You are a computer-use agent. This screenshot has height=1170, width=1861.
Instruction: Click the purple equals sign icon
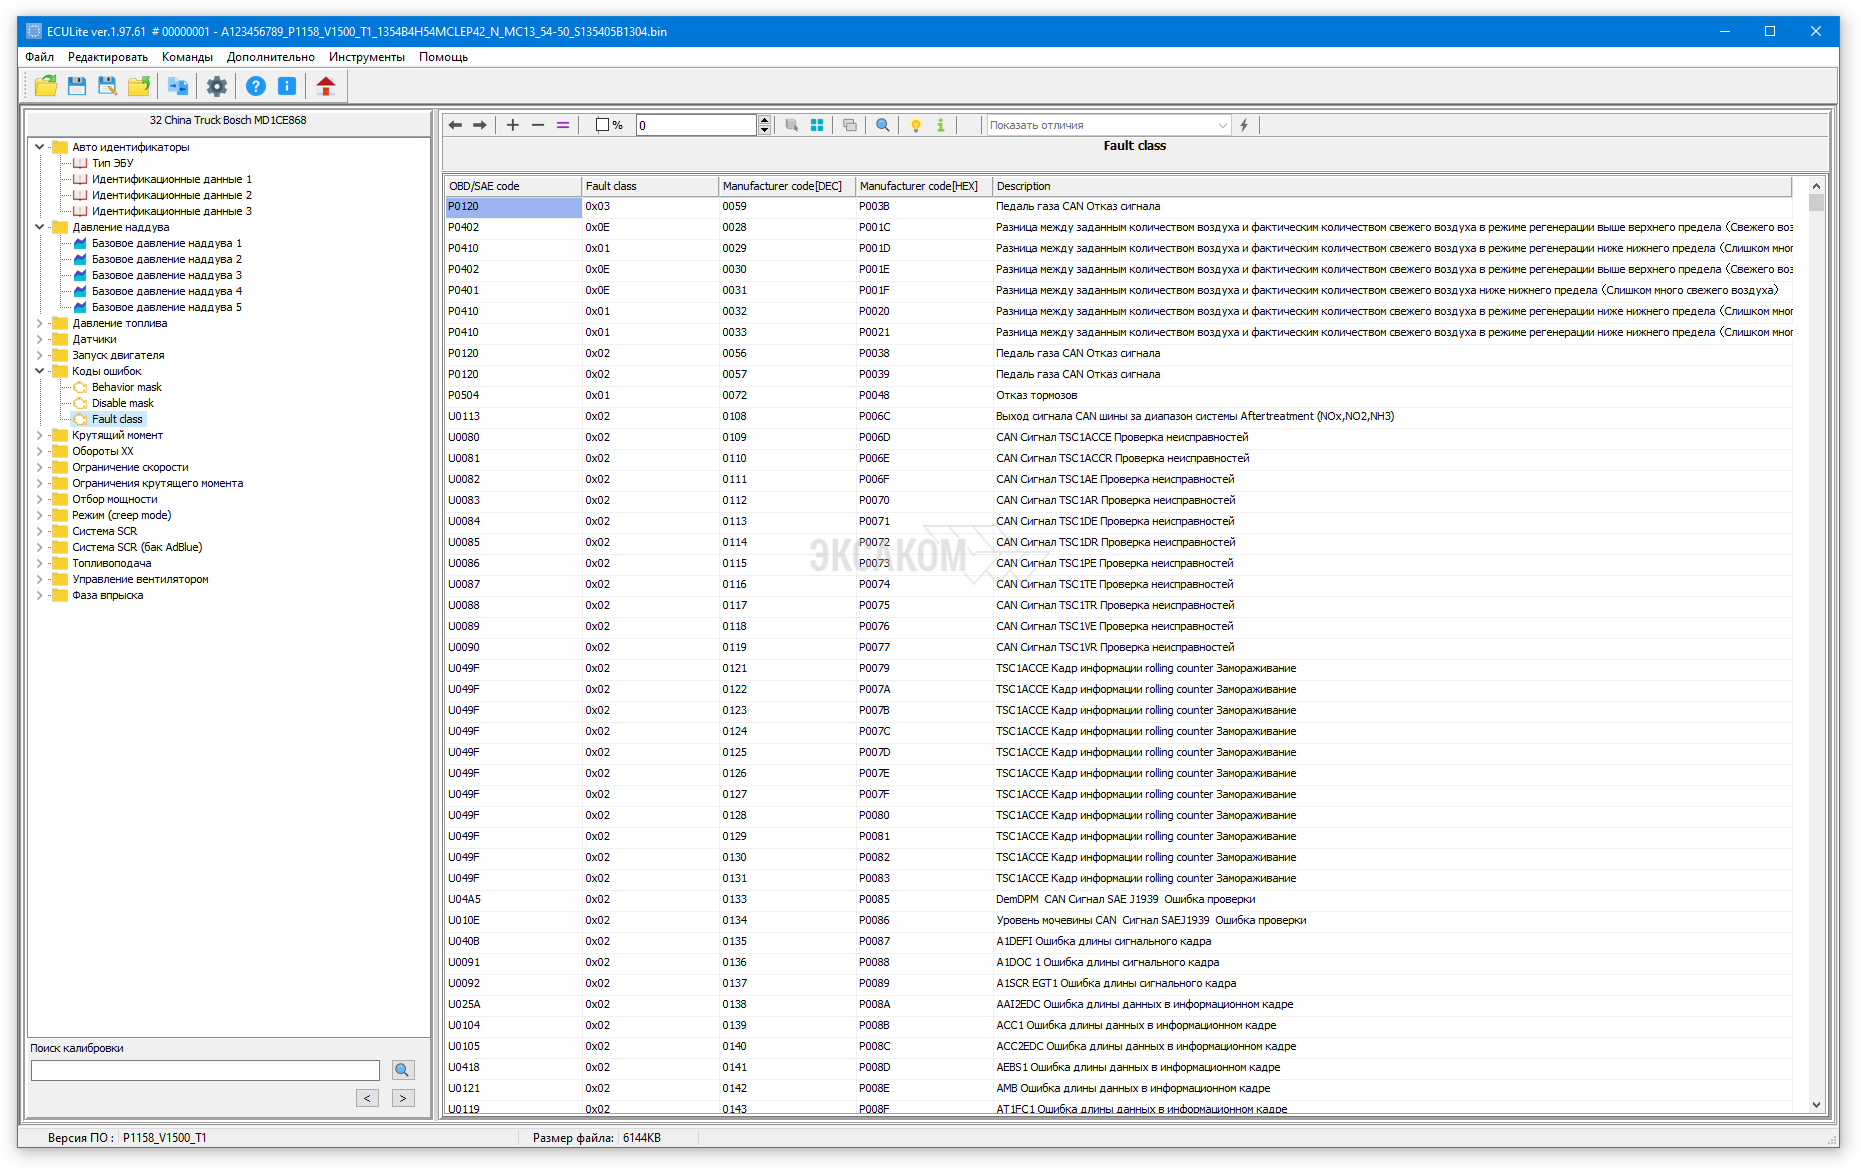coord(563,125)
